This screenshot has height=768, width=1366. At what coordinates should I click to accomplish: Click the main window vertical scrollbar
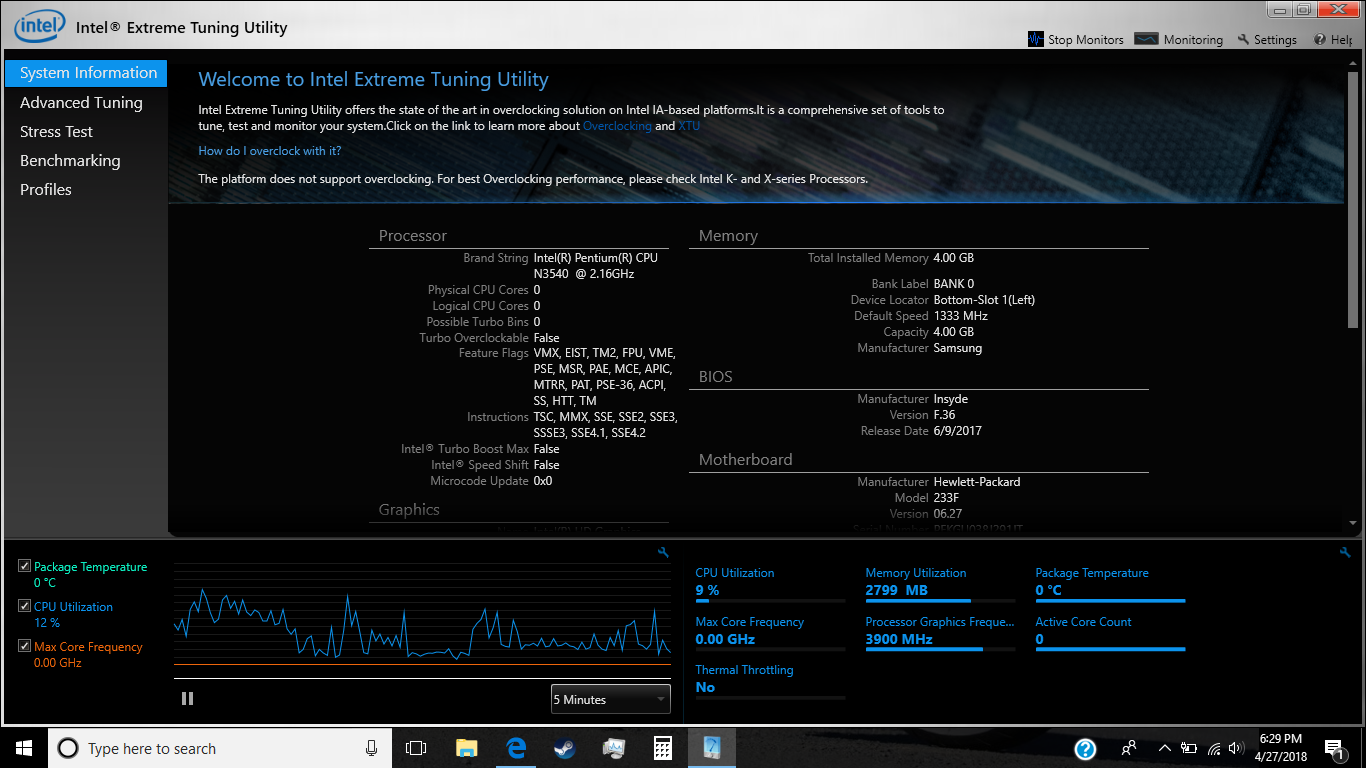point(1353,200)
